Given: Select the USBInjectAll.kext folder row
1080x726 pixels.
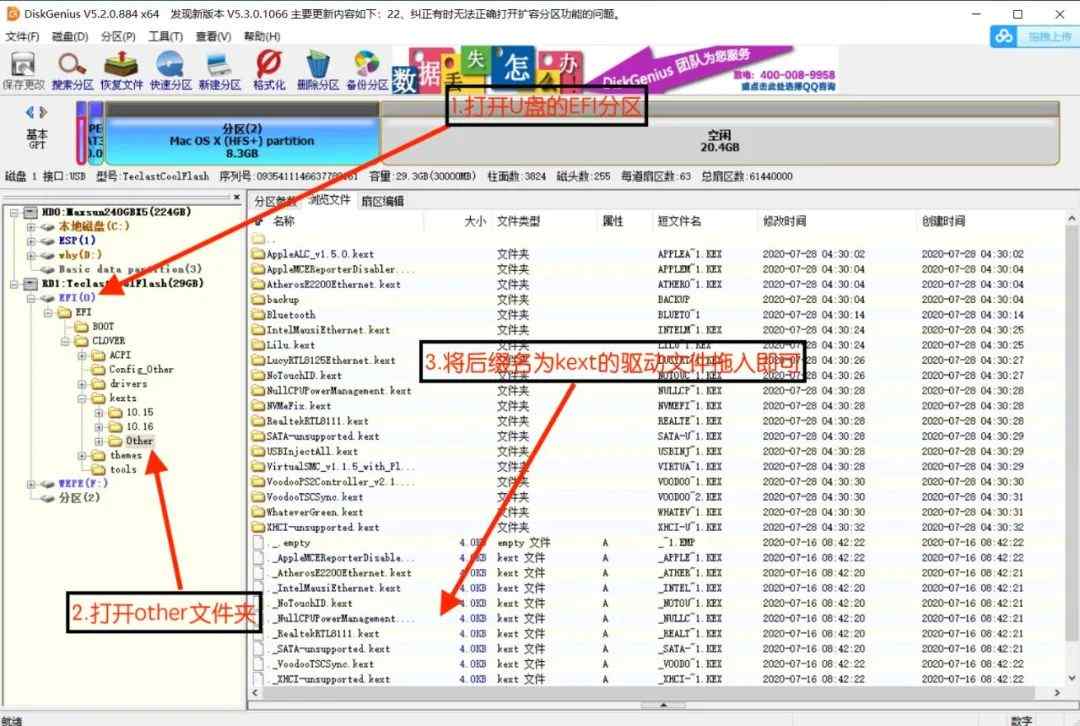Looking at the screenshot, I should (657, 451).
